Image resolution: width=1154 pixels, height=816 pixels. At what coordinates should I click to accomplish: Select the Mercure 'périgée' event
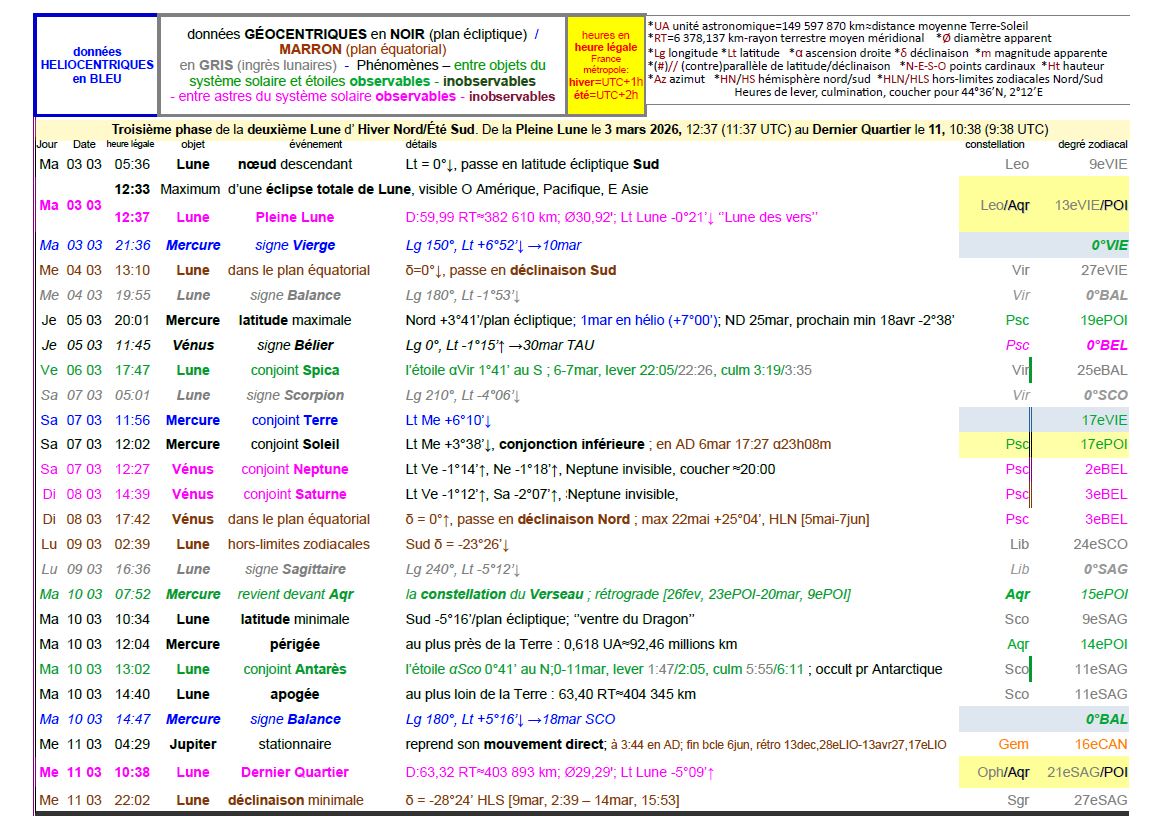click(x=294, y=644)
